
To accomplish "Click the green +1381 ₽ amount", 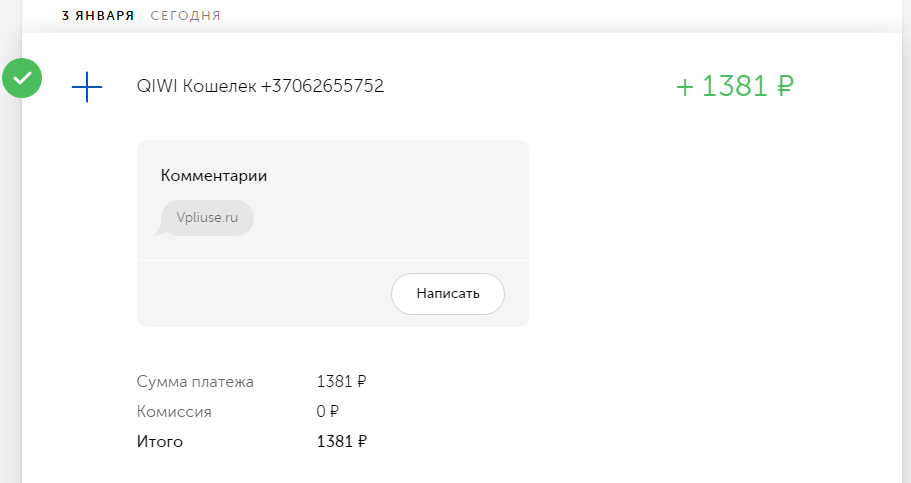I will (735, 86).
